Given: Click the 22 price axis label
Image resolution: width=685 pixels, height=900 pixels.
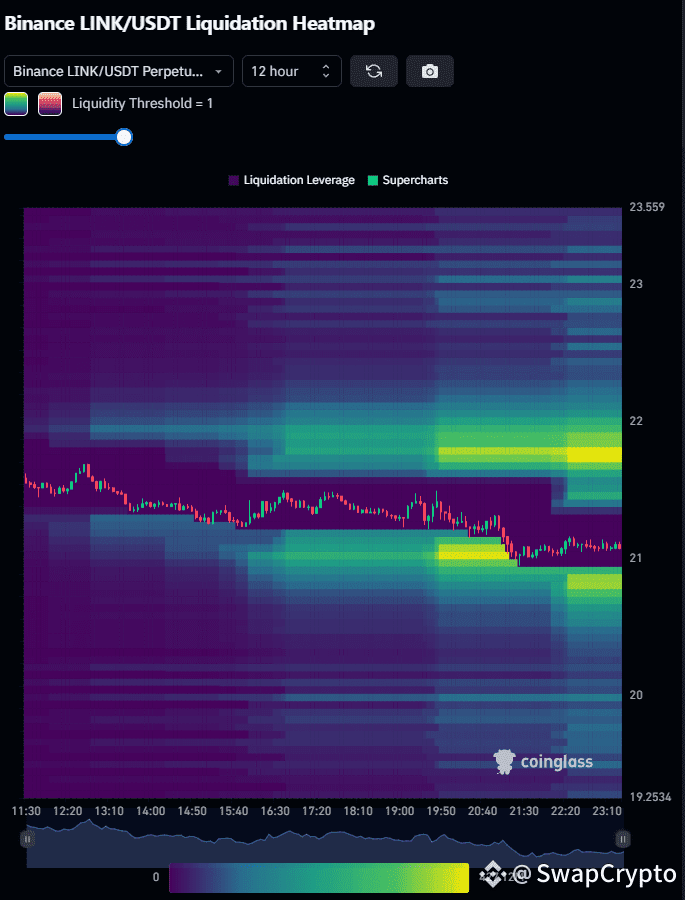Looking at the screenshot, I should pos(636,421).
